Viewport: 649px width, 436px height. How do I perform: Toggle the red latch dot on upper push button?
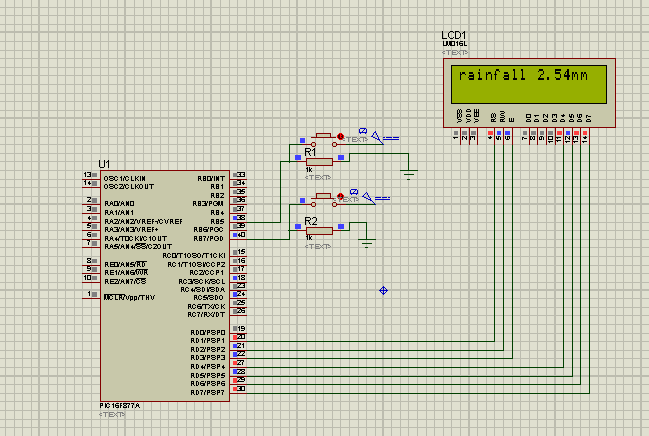(x=340, y=136)
